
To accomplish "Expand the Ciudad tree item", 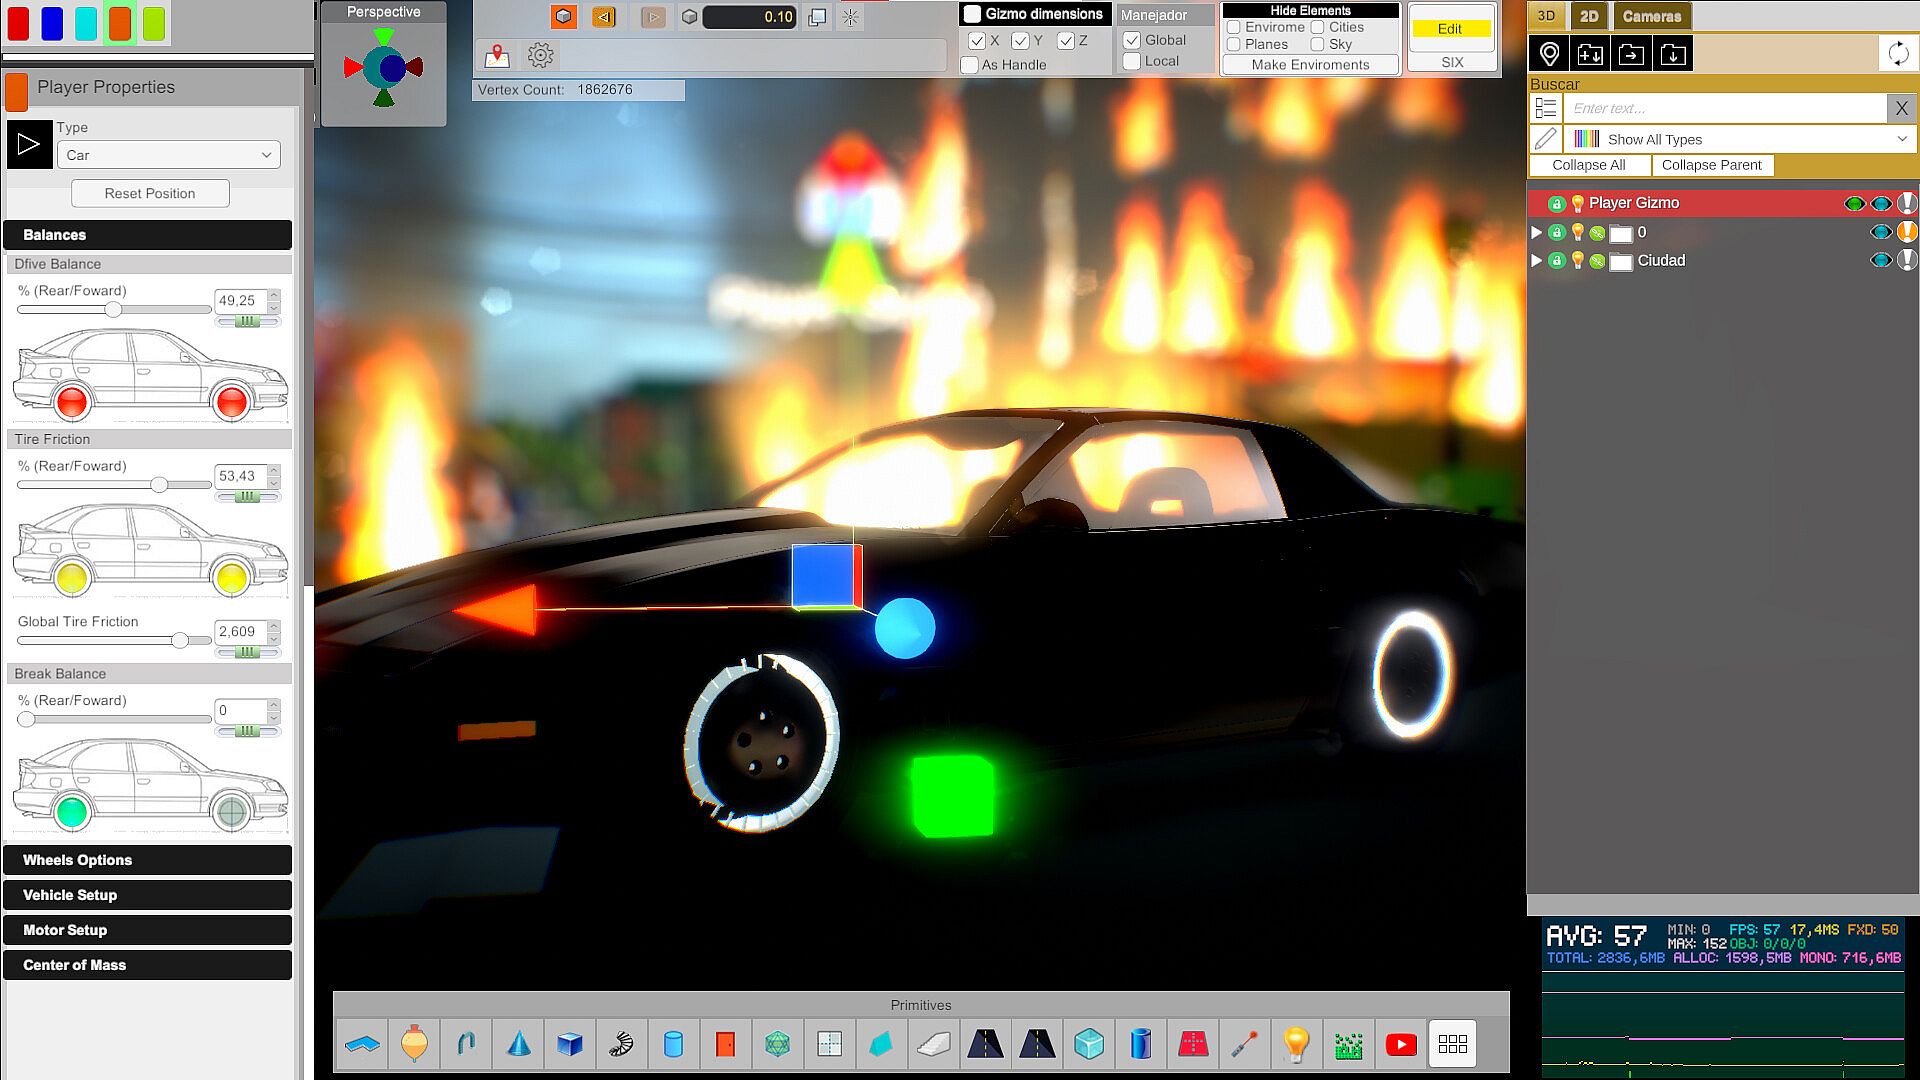I will [1537, 261].
